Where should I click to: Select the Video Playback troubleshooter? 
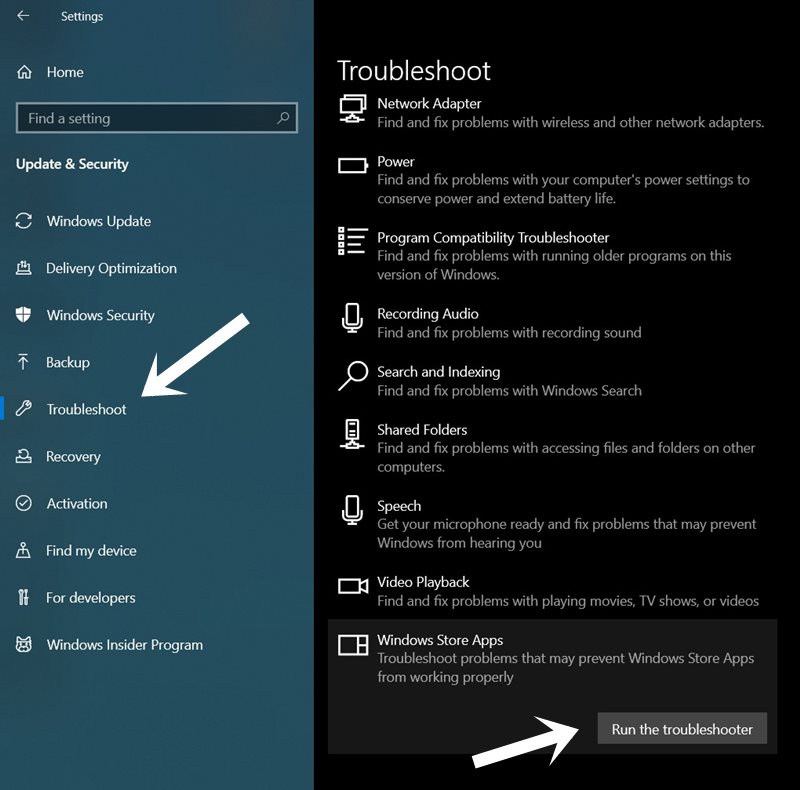click(x=423, y=582)
